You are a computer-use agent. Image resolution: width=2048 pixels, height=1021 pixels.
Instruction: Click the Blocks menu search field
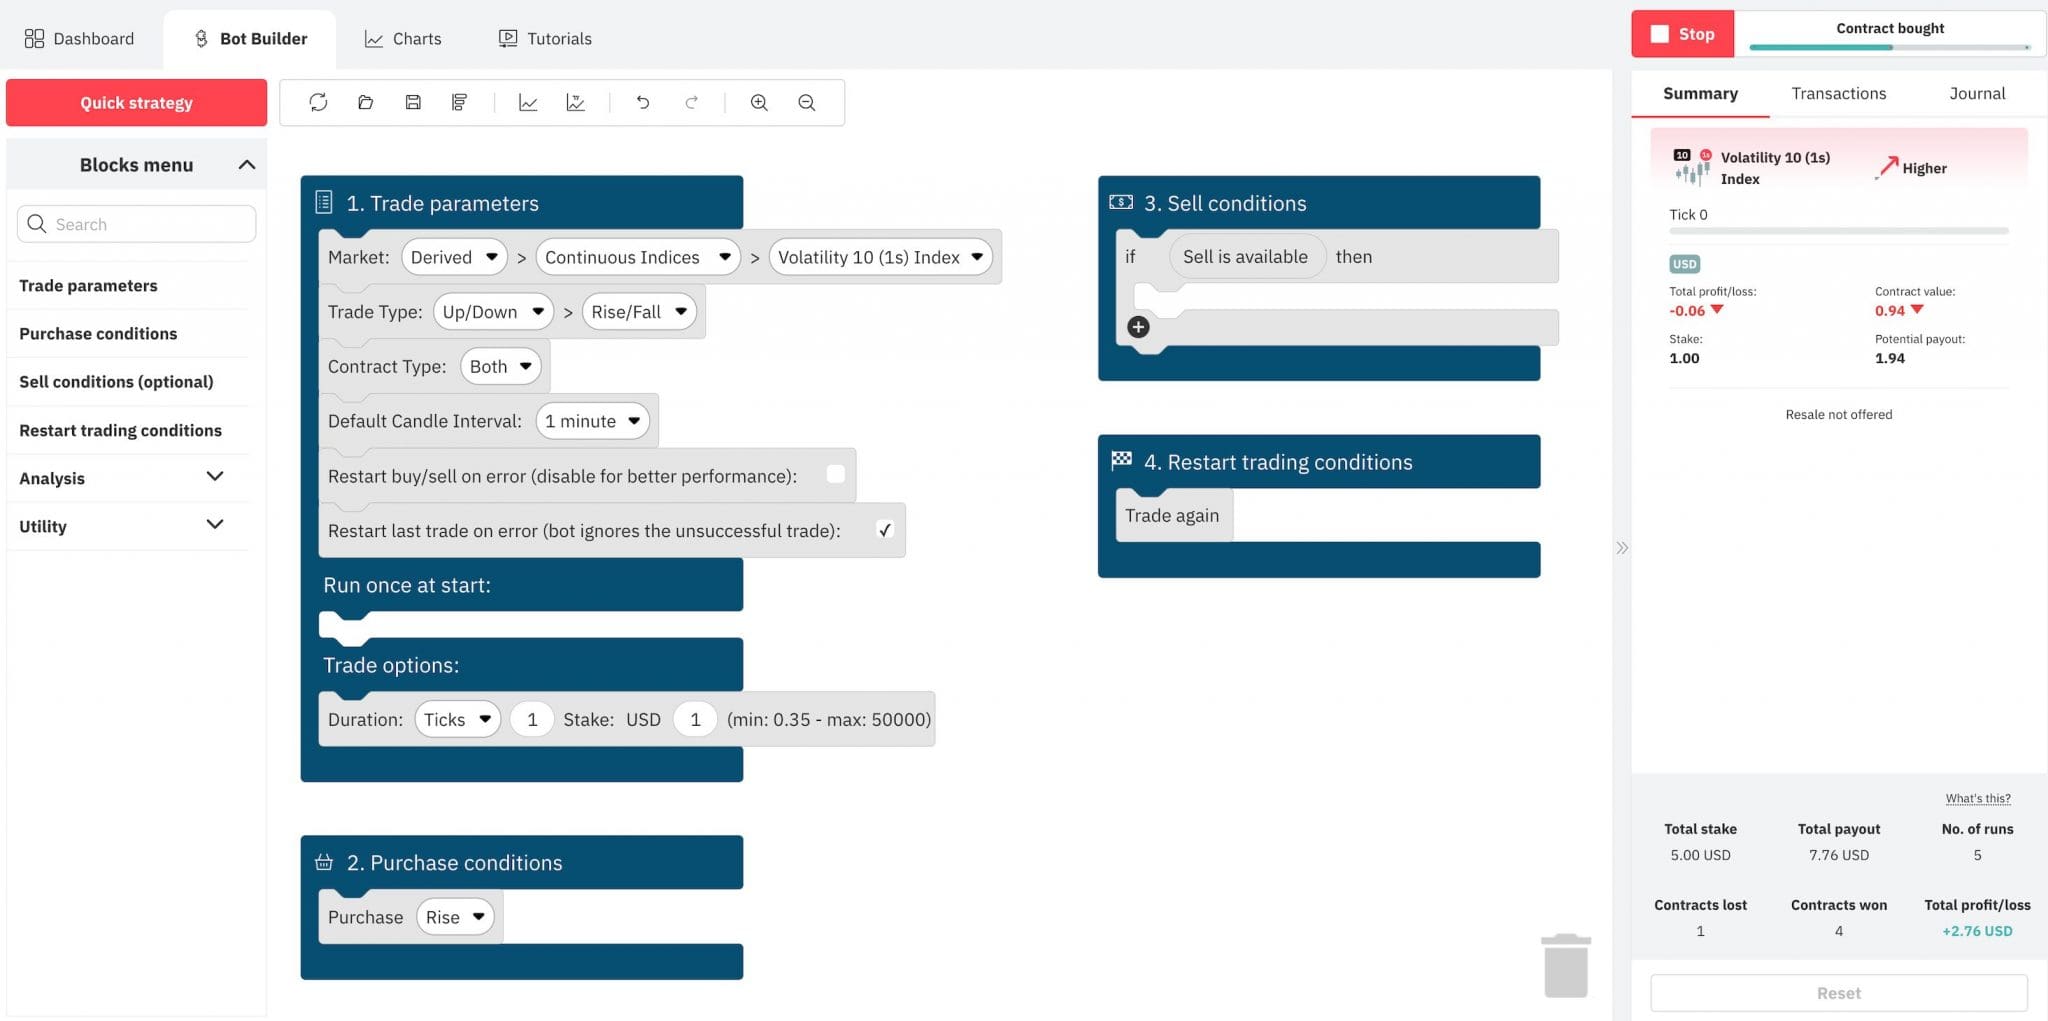tap(136, 224)
